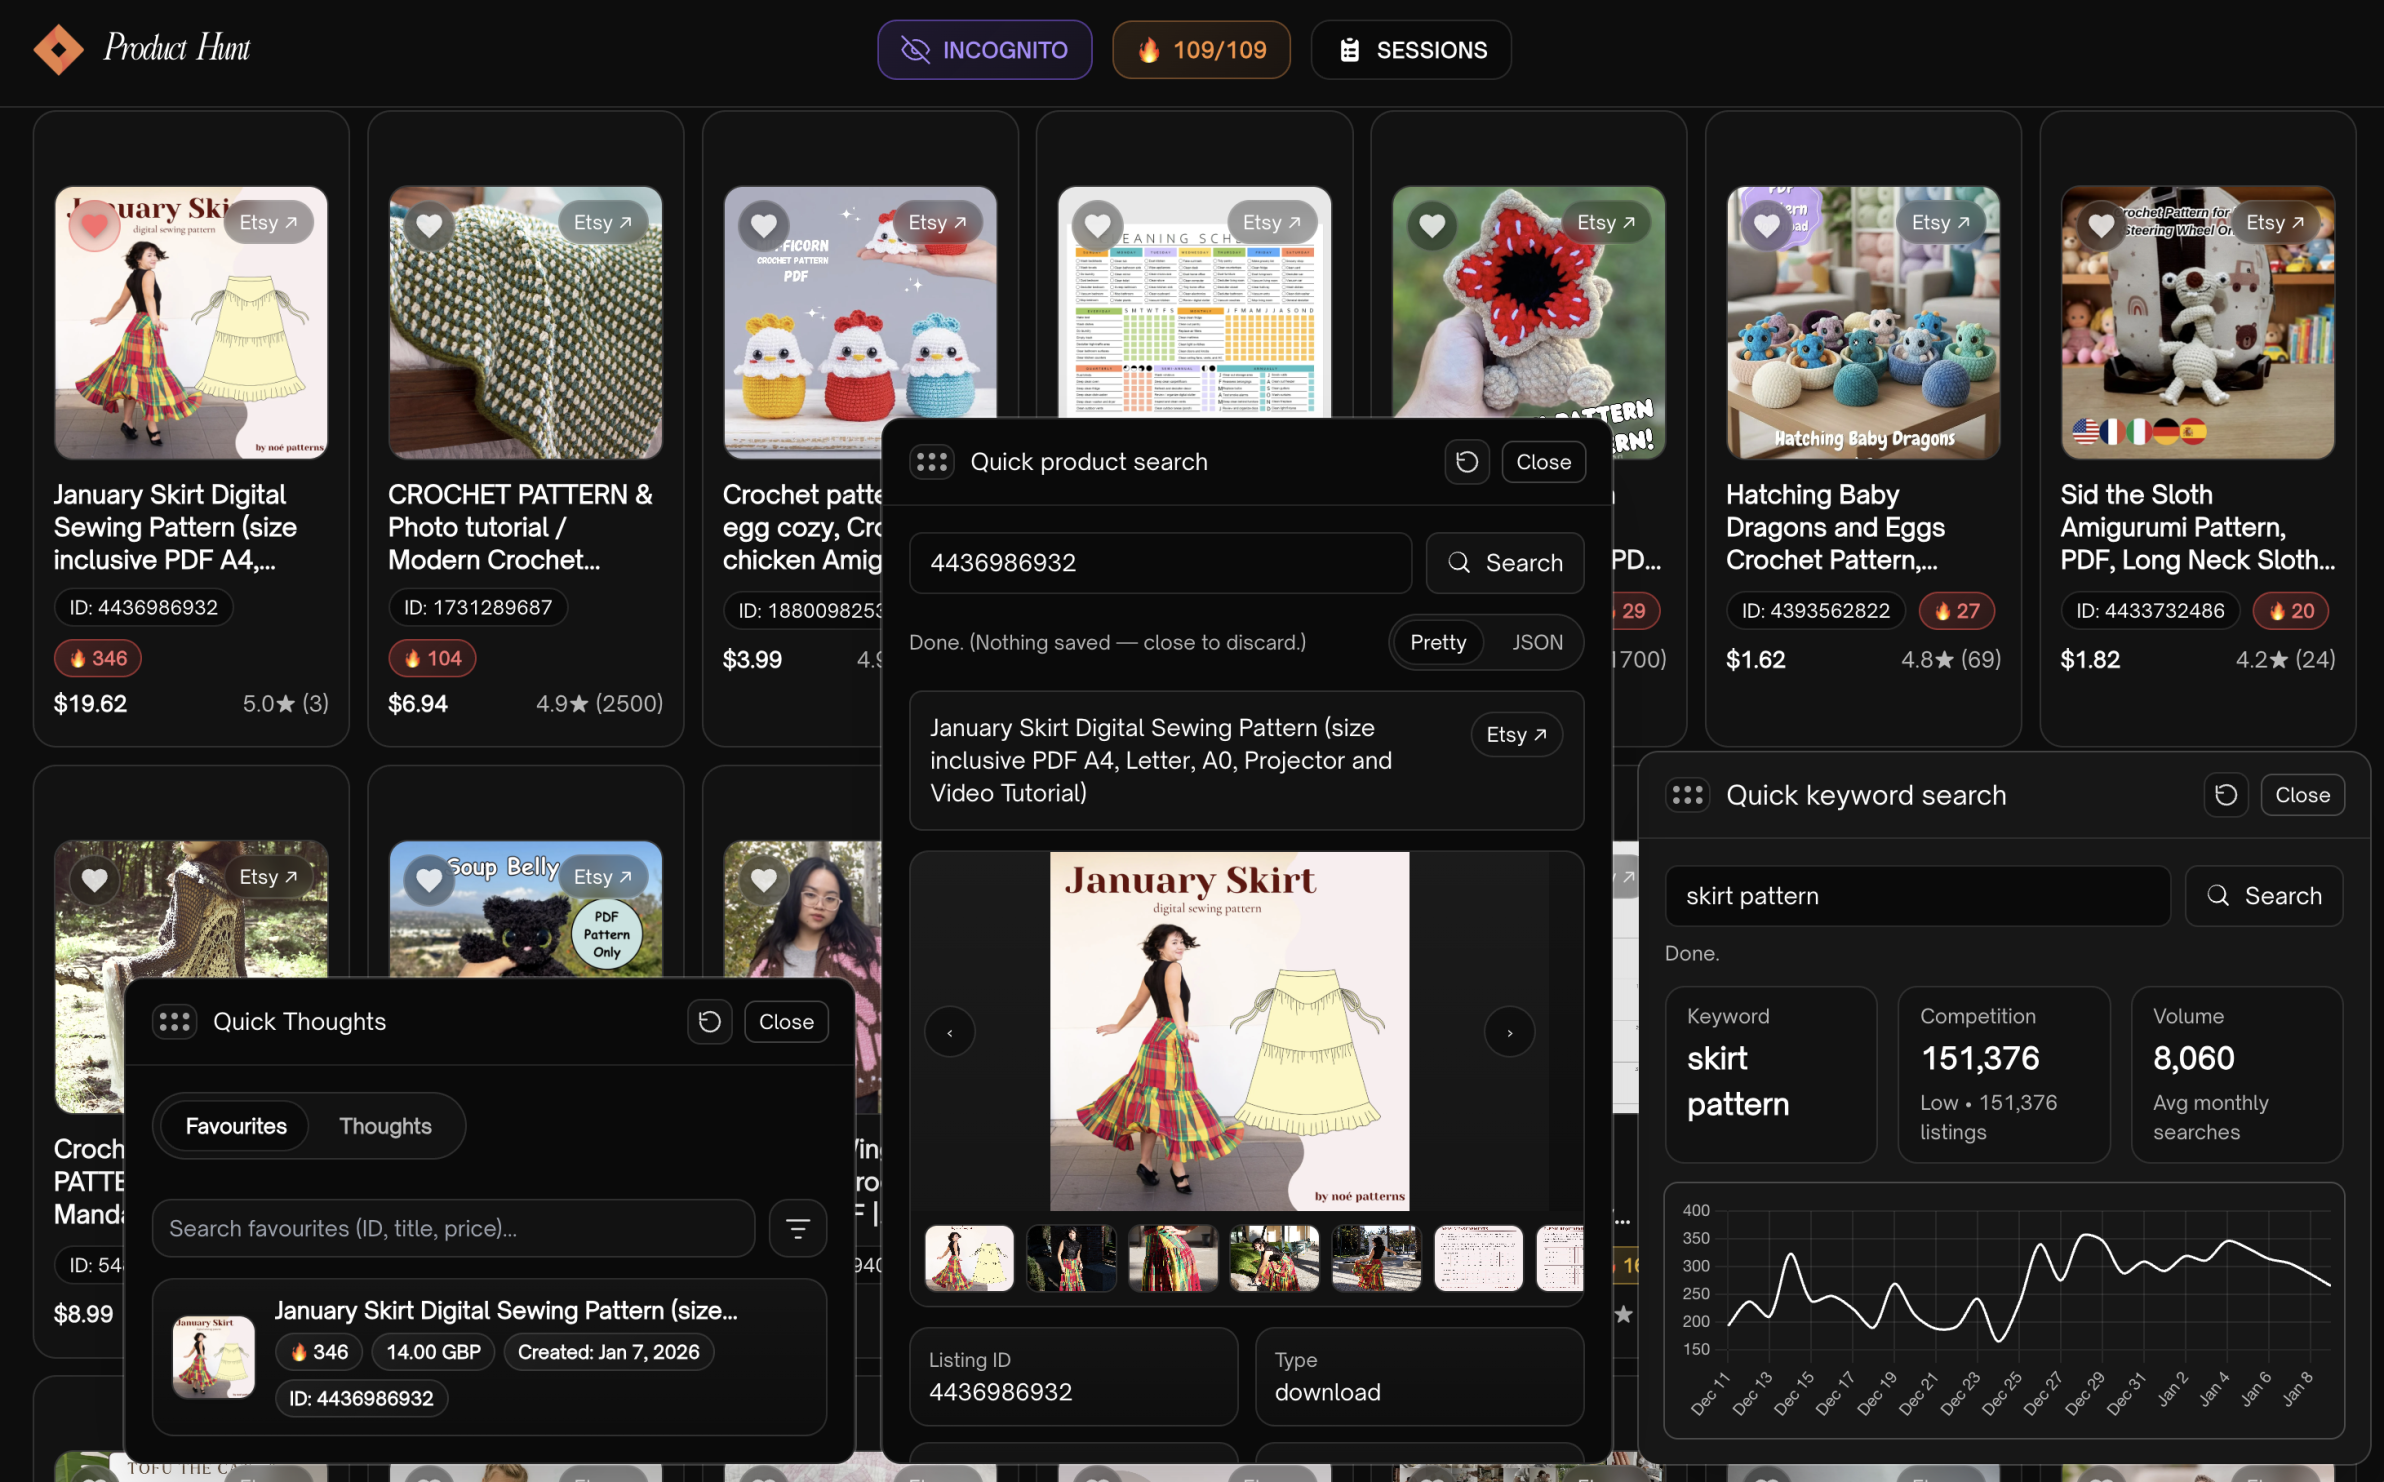The height and width of the screenshot is (1482, 2384).
Task: Open the Etsy link in product result
Action: (x=1516, y=735)
